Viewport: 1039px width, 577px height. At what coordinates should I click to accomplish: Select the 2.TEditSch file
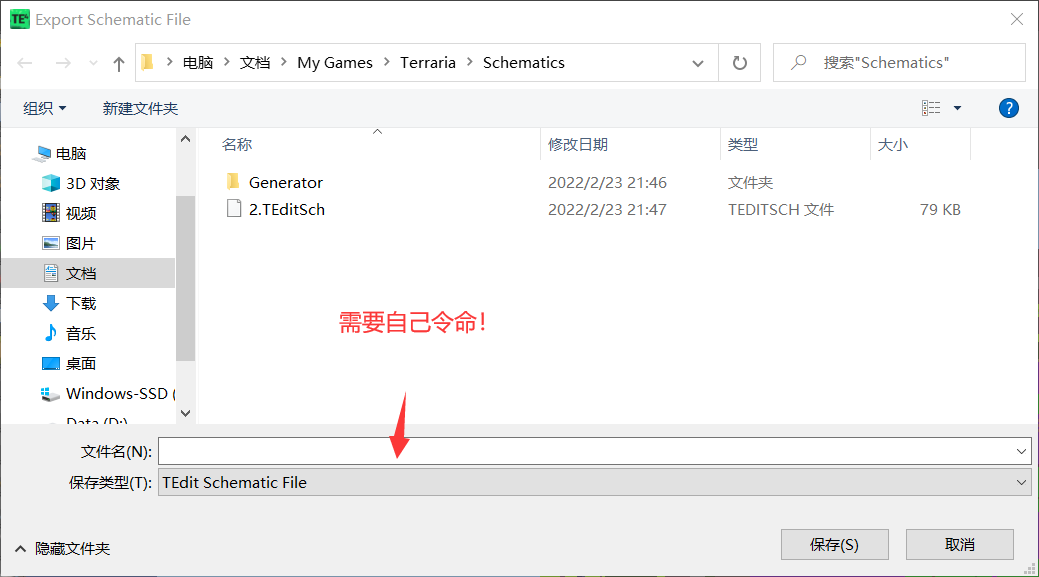(286, 209)
